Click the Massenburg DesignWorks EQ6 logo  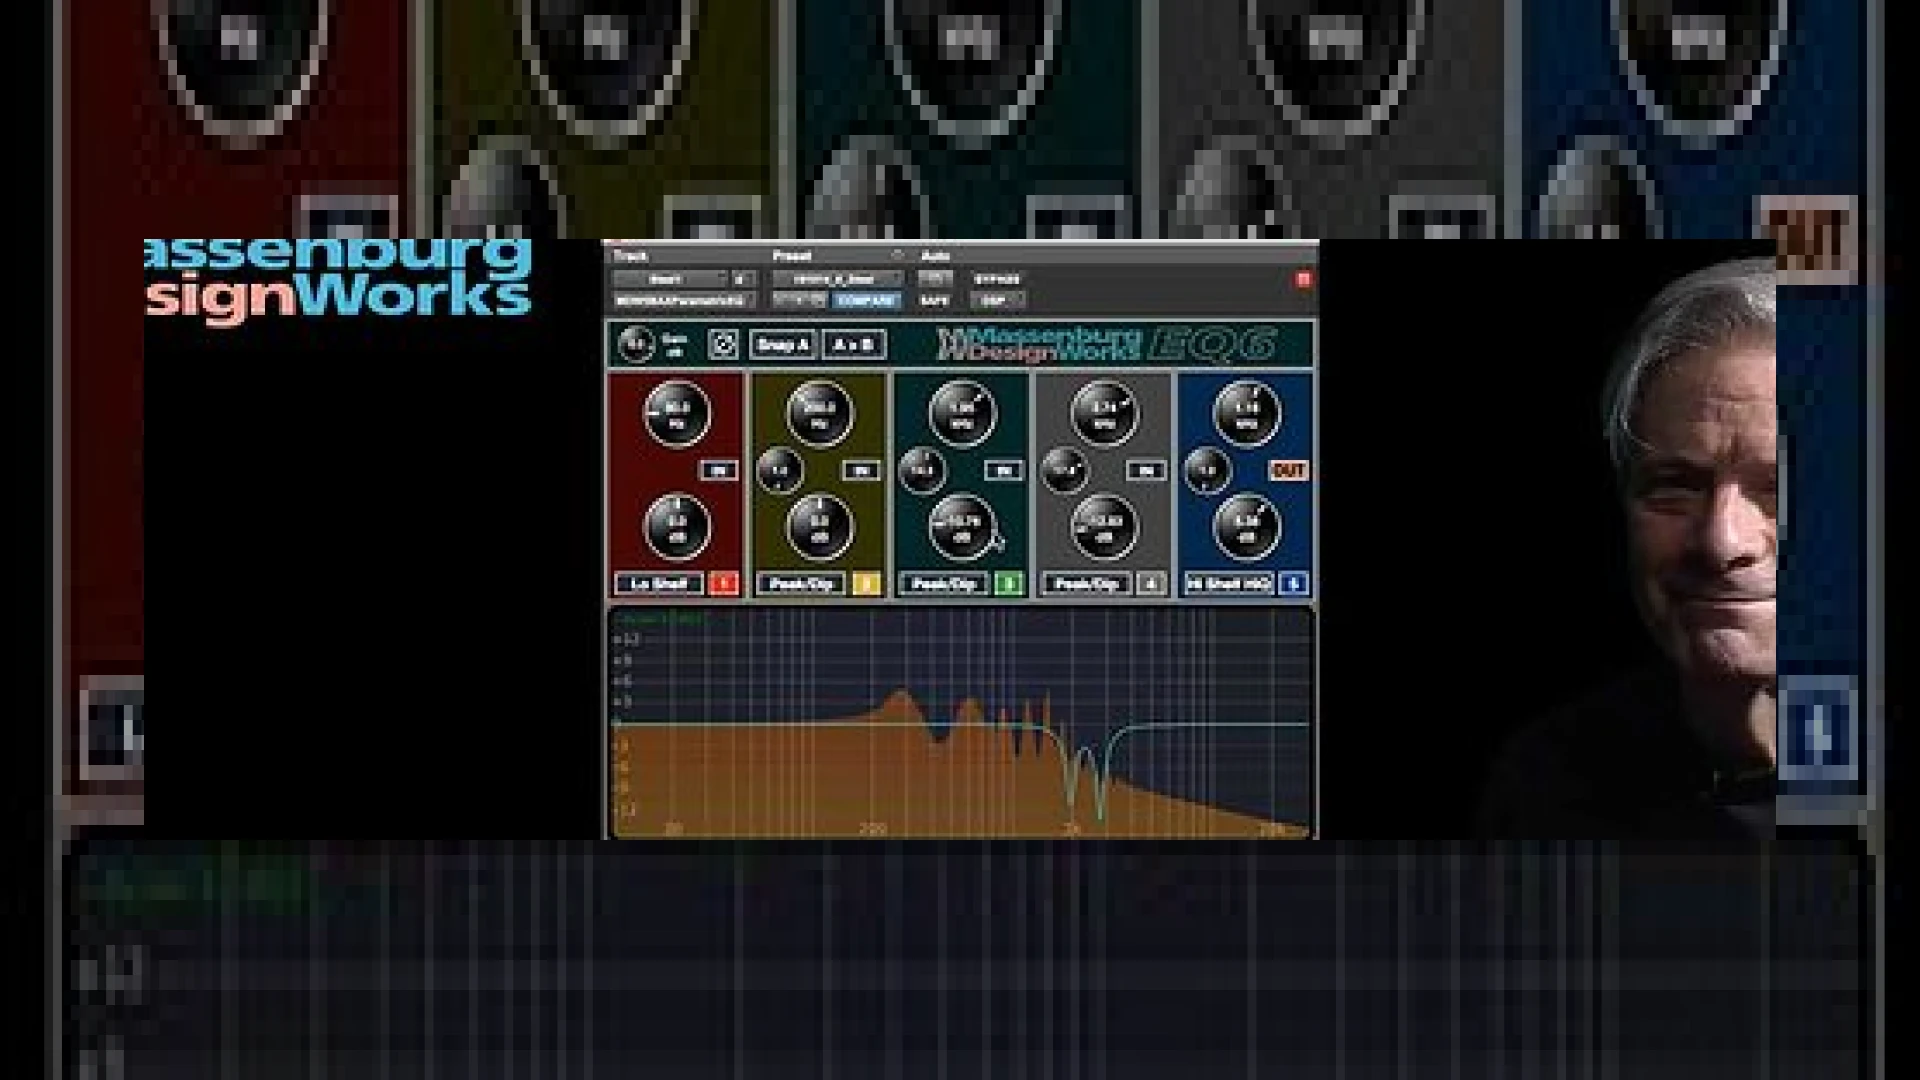tap(1108, 345)
